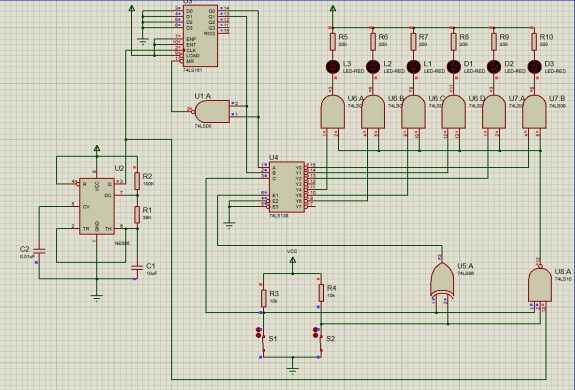This screenshot has width=575, height=390.
Task: Select the U6:A AND gate
Action: (x=333, y=112)
